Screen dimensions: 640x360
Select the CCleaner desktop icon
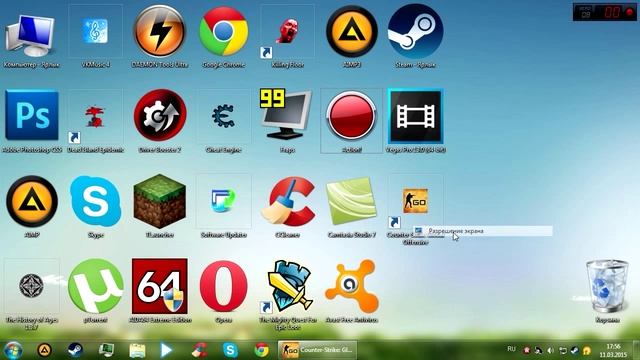[287, 207]
